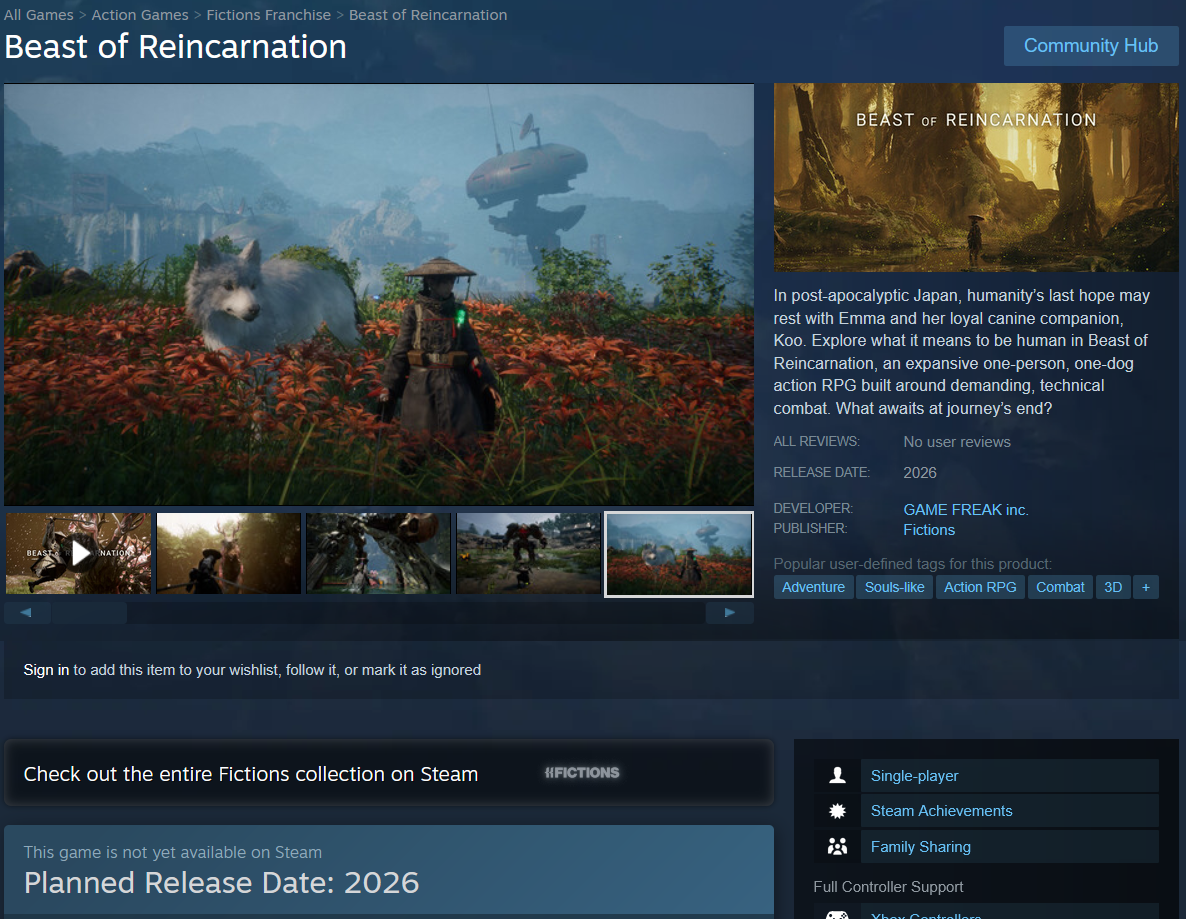Viewport: 1186px width, 919px height.
Task: Select the mechanical beast close-up thumbnail
Action: tap(378, 554)
